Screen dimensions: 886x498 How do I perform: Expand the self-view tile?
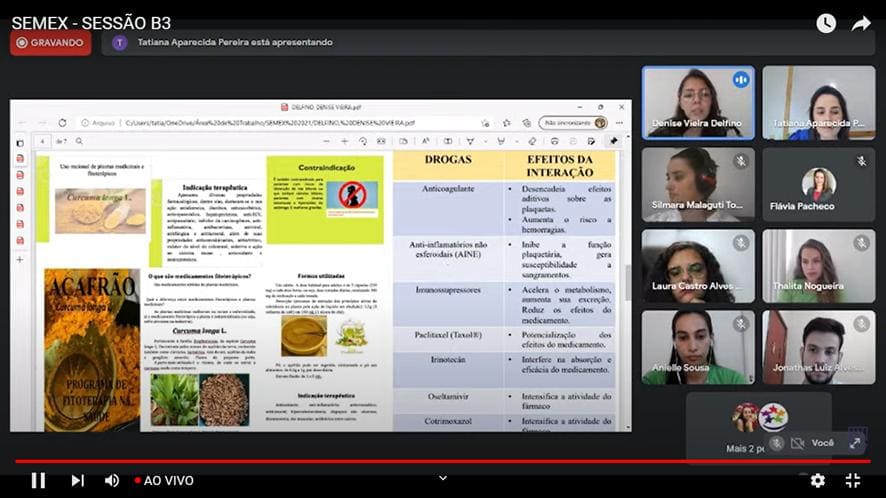[855, 444]
